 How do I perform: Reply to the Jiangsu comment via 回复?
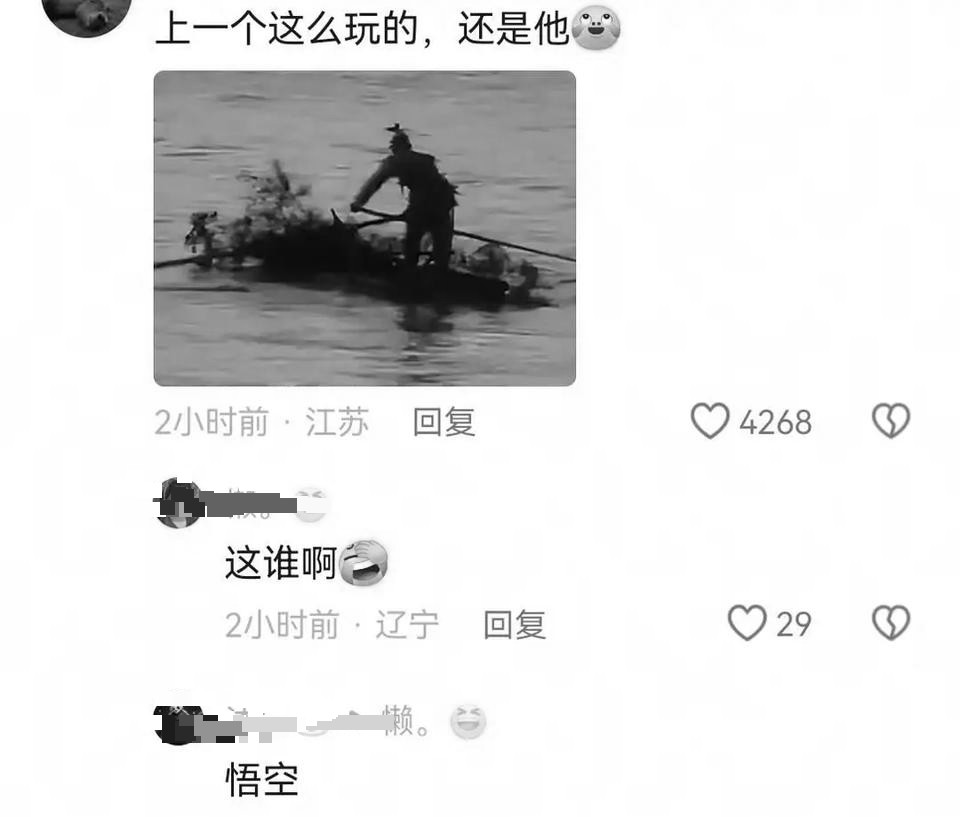click(444, 422)
